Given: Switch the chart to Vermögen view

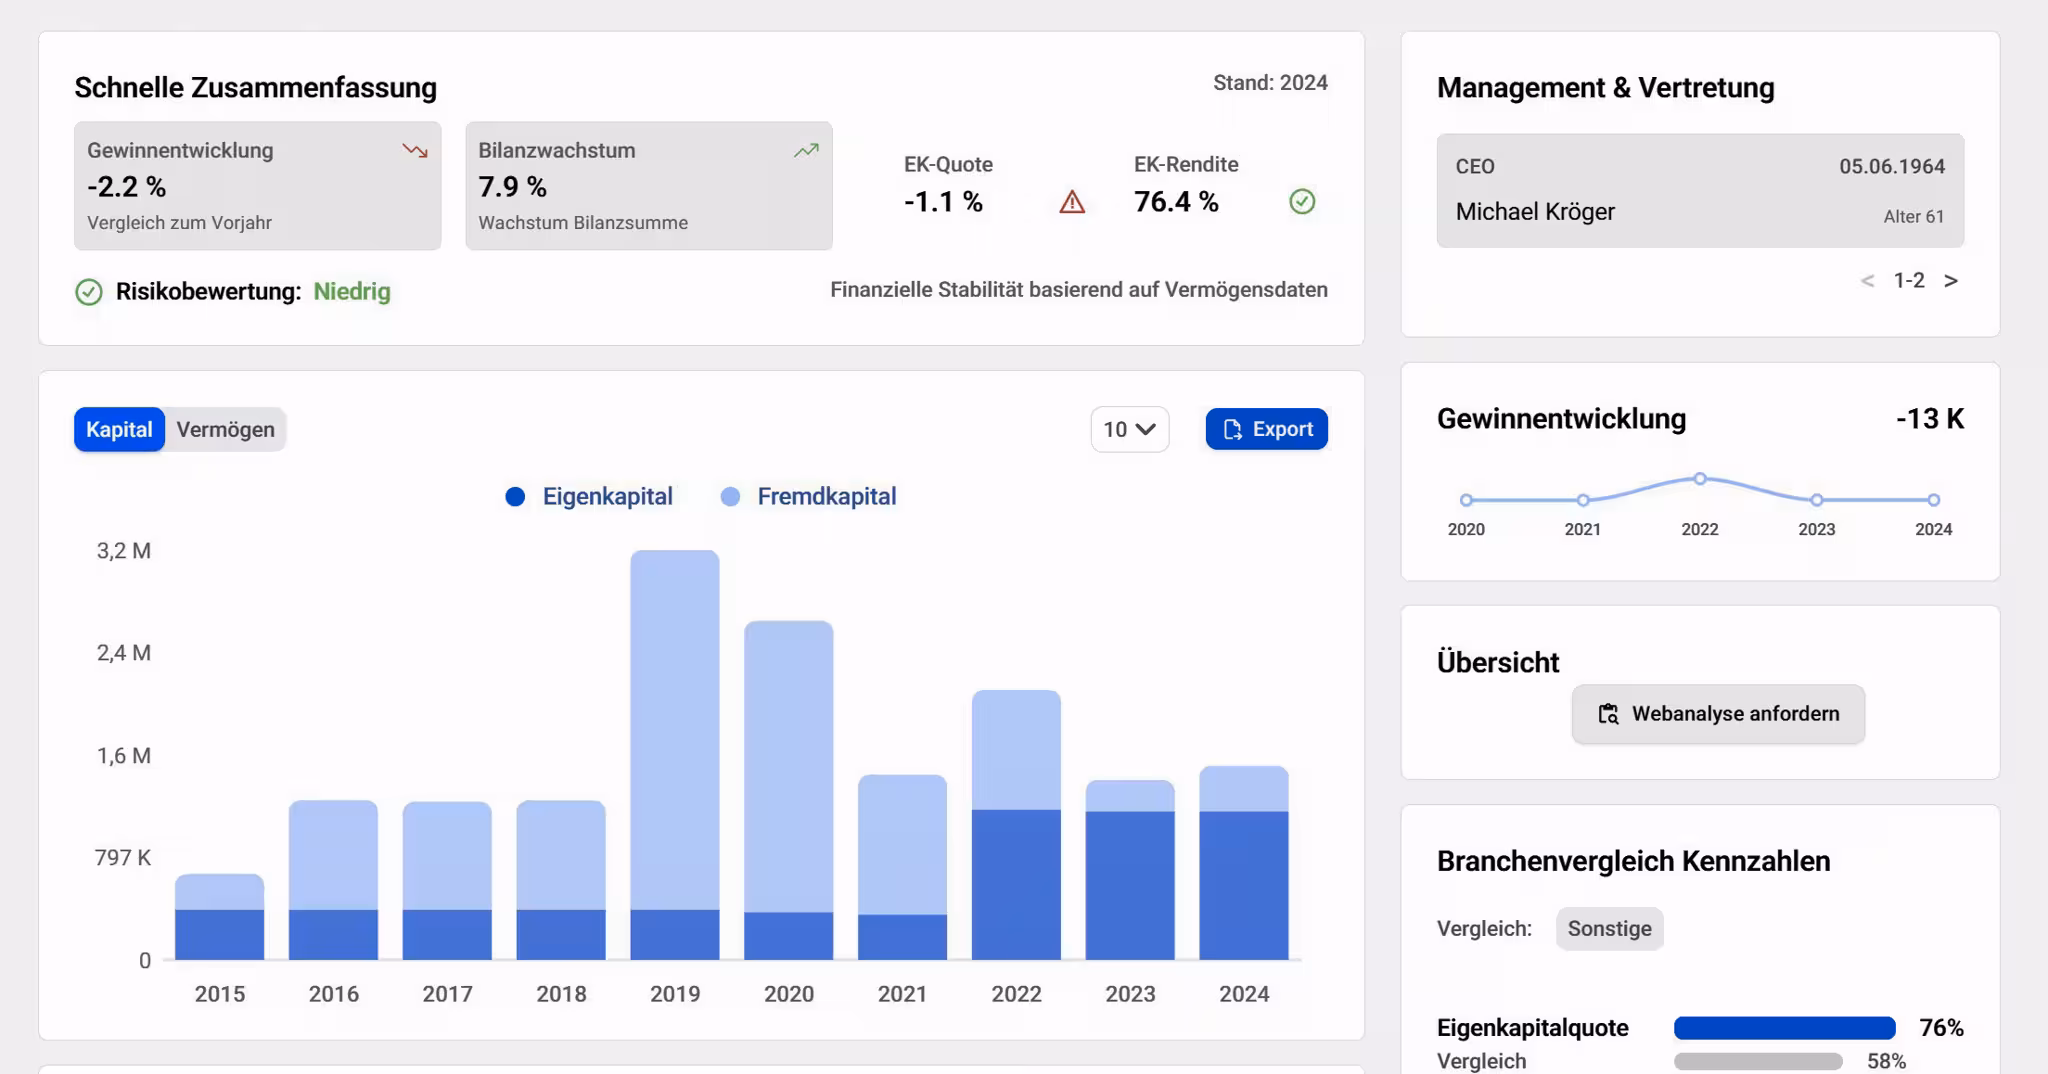Looking at the screenshot, I should coord(225,429).
